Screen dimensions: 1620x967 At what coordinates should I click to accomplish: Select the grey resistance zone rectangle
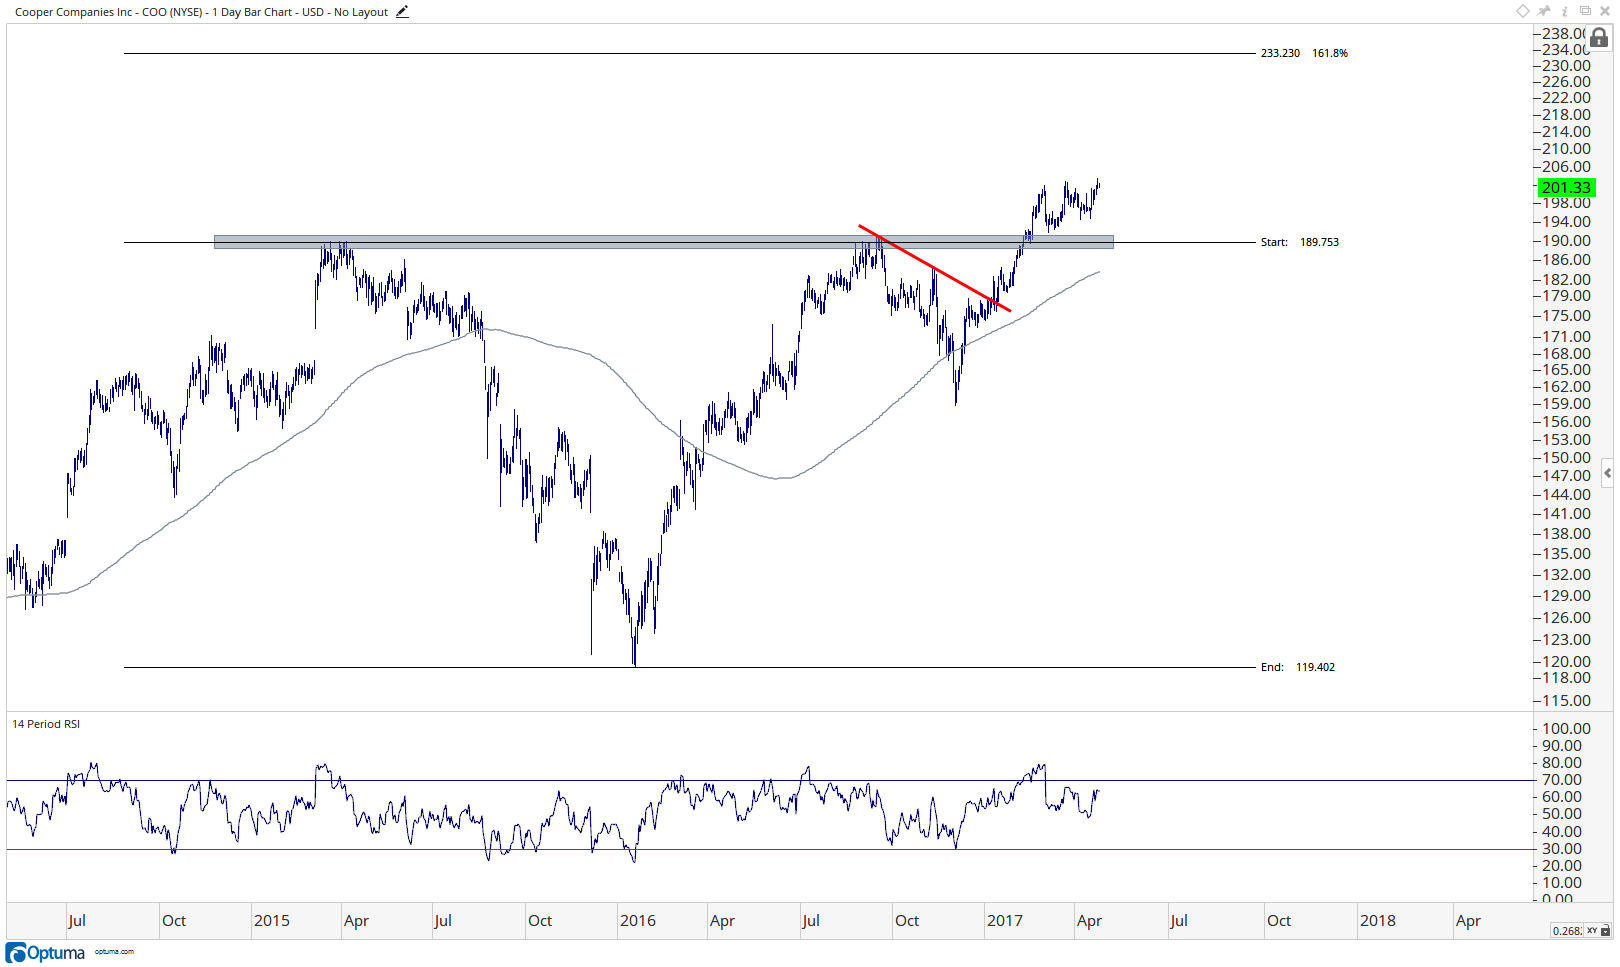(664, 242)
